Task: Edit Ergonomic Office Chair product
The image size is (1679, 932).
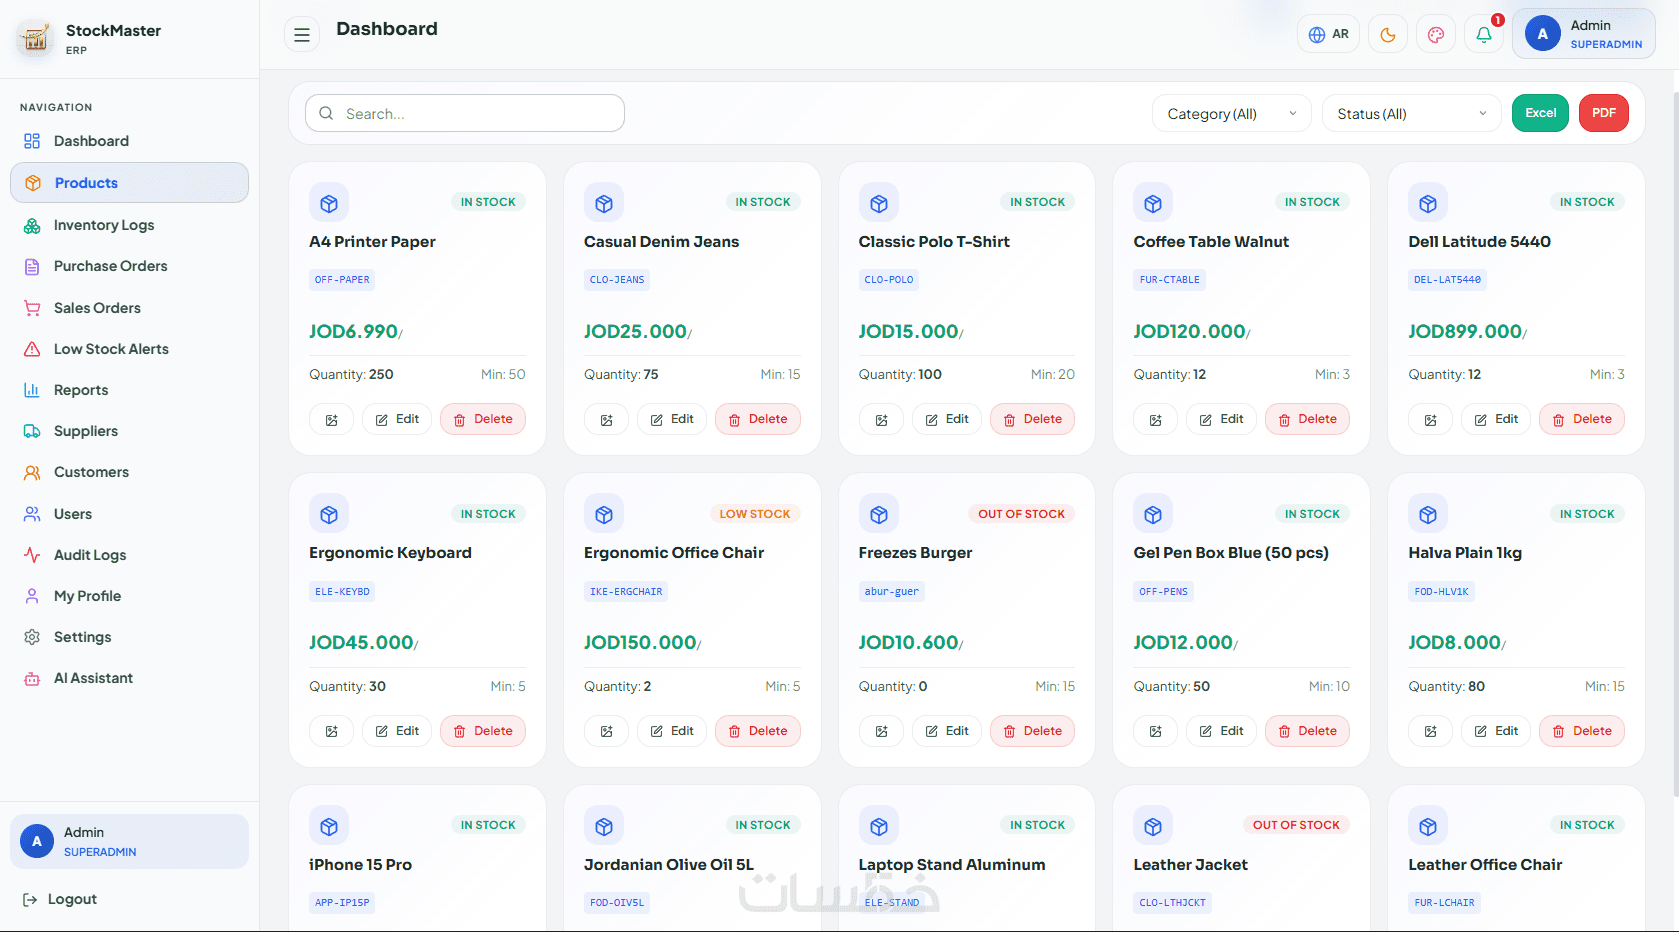Action: (x=672, y=731)
